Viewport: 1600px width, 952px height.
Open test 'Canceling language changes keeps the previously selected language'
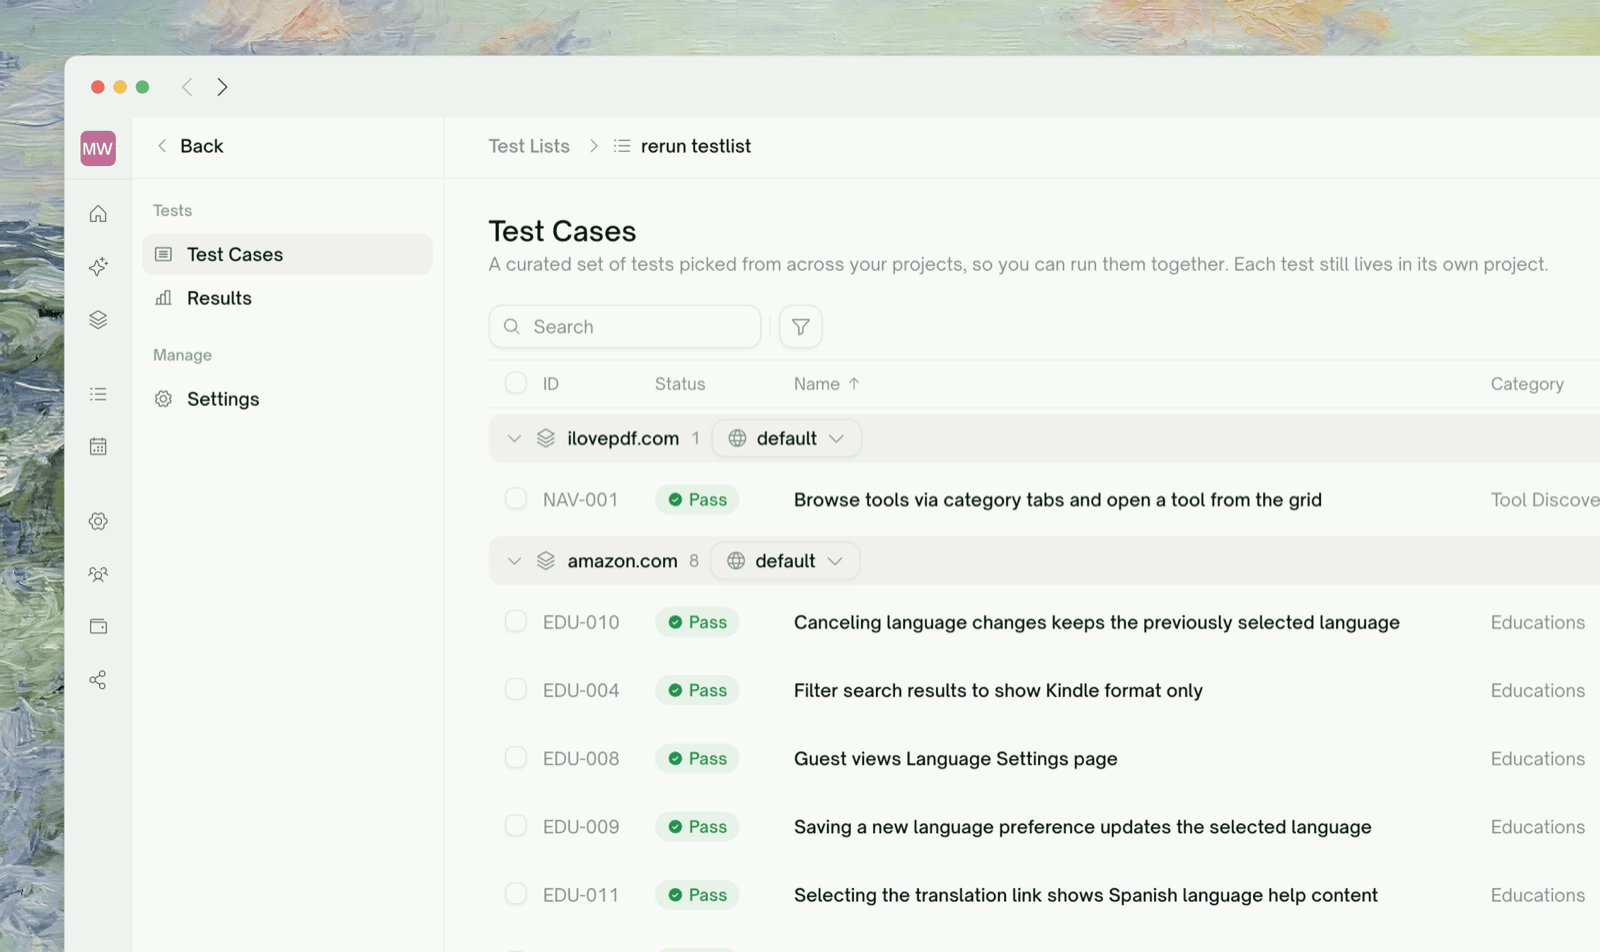click(1097, 622)
